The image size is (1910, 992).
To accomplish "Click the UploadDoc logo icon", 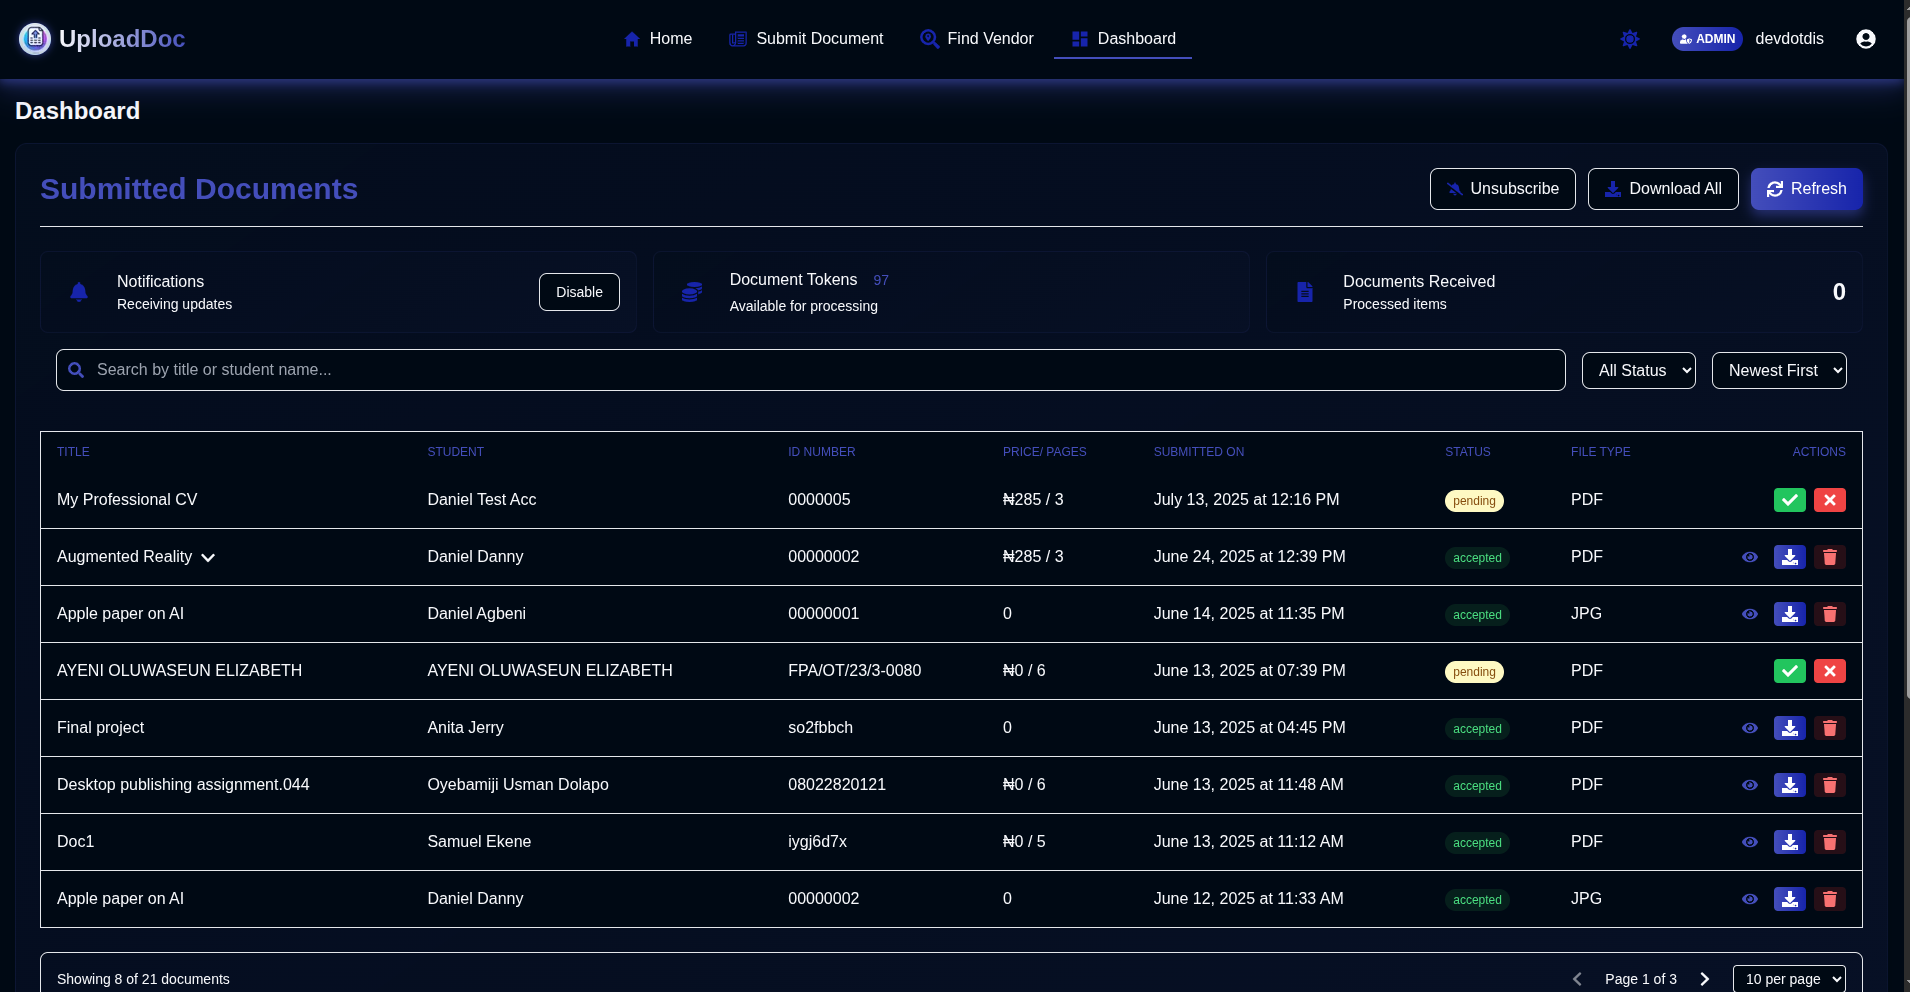I will click(x=35, y=39).
